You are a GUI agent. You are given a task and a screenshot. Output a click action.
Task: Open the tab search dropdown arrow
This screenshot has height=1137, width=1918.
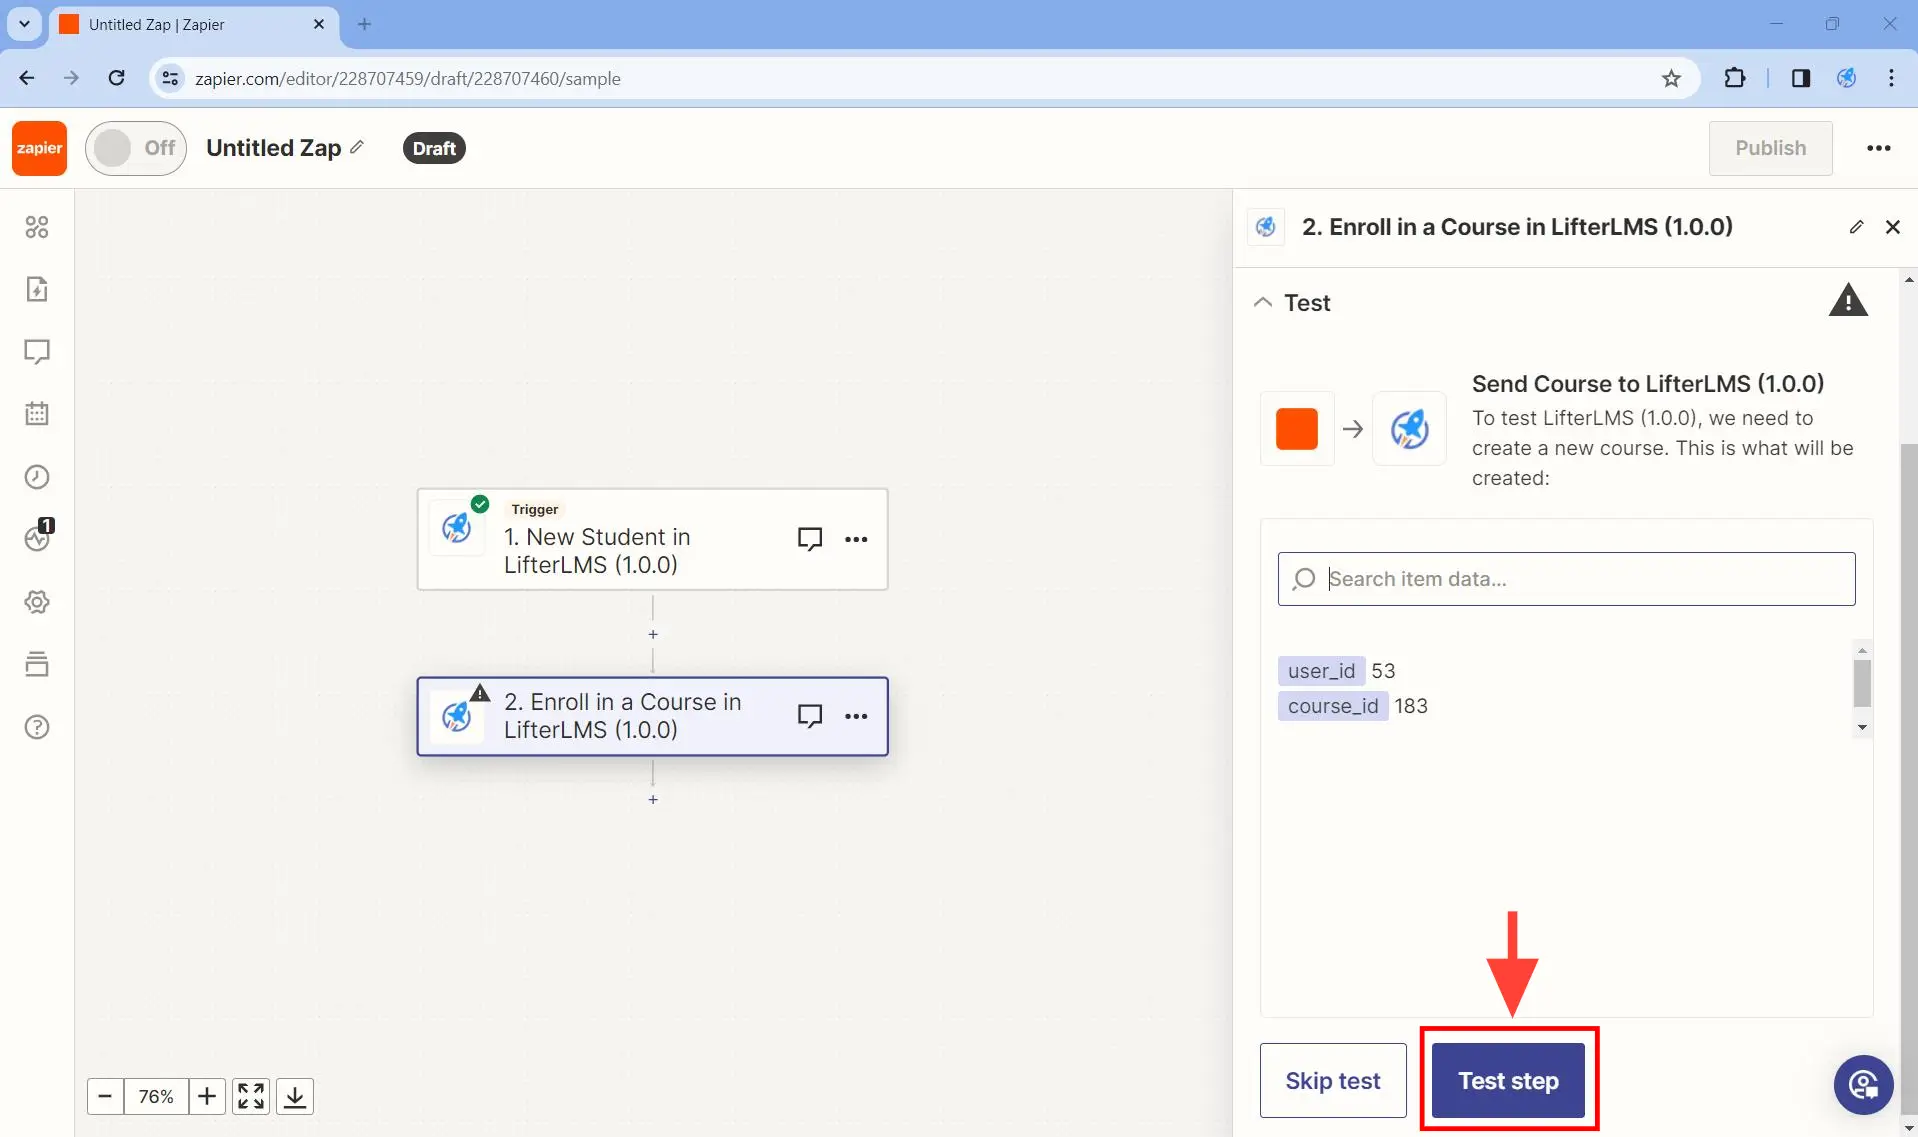click(24, 24)
